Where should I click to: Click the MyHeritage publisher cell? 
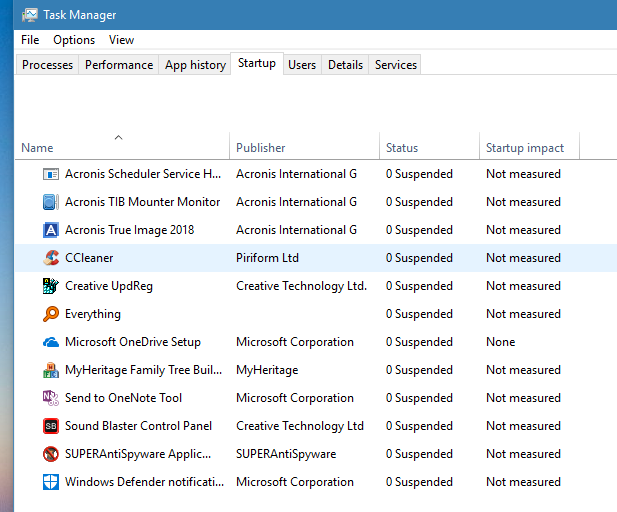[267, 370]
